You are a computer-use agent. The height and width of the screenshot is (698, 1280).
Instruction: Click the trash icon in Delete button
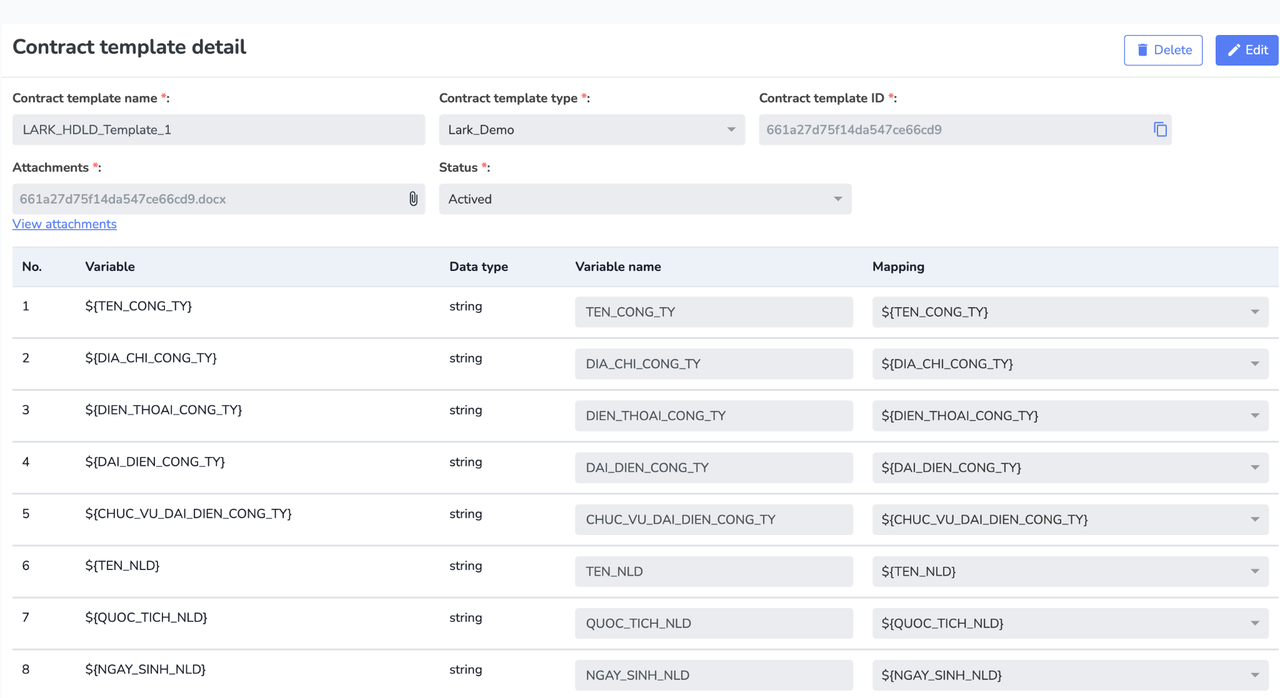[1143, 50]
